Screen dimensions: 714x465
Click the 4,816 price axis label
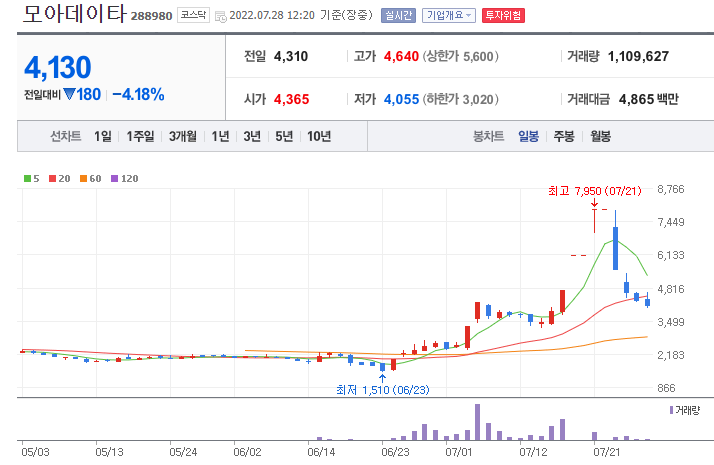pyautogui.click(x=671, y=289)
